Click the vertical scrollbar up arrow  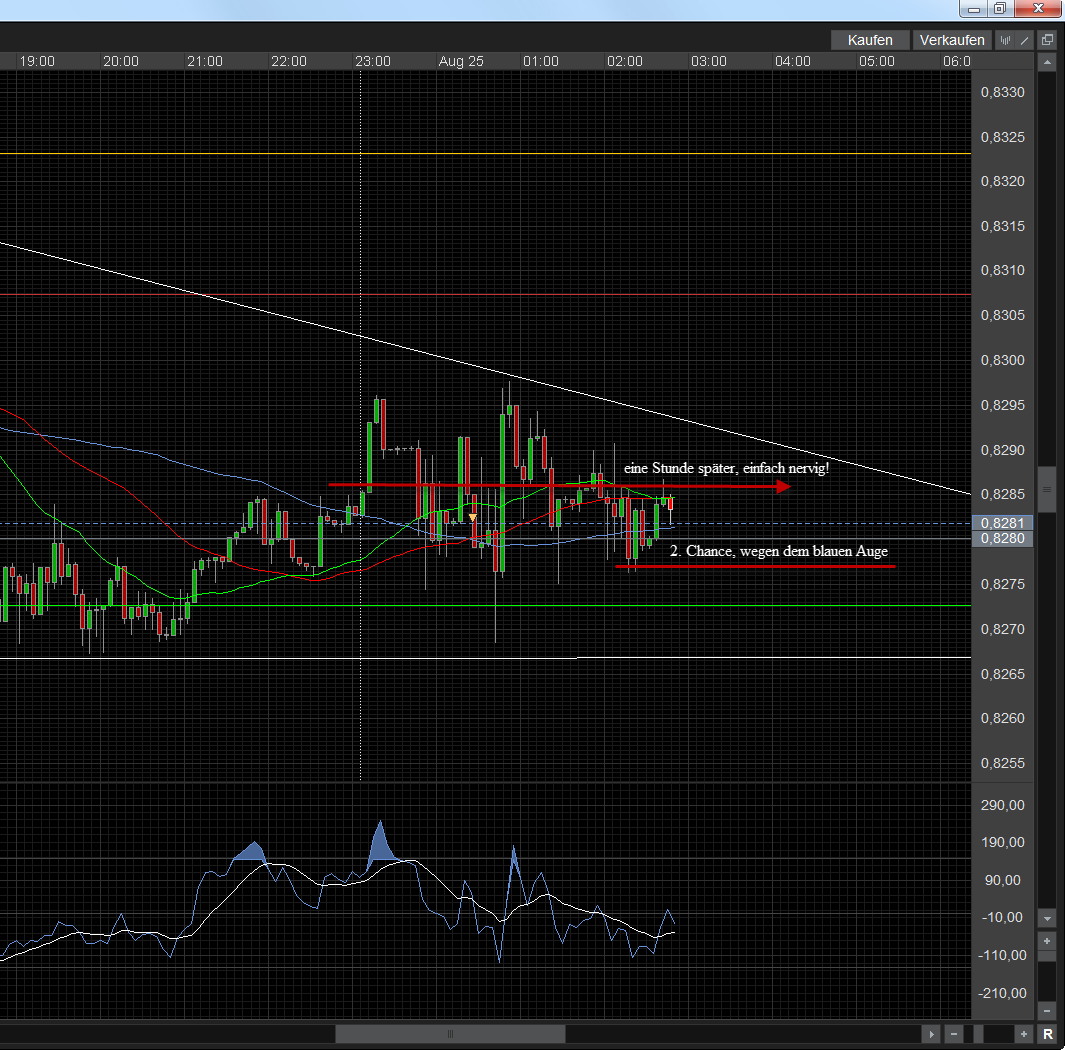[x=1047, y=63]
